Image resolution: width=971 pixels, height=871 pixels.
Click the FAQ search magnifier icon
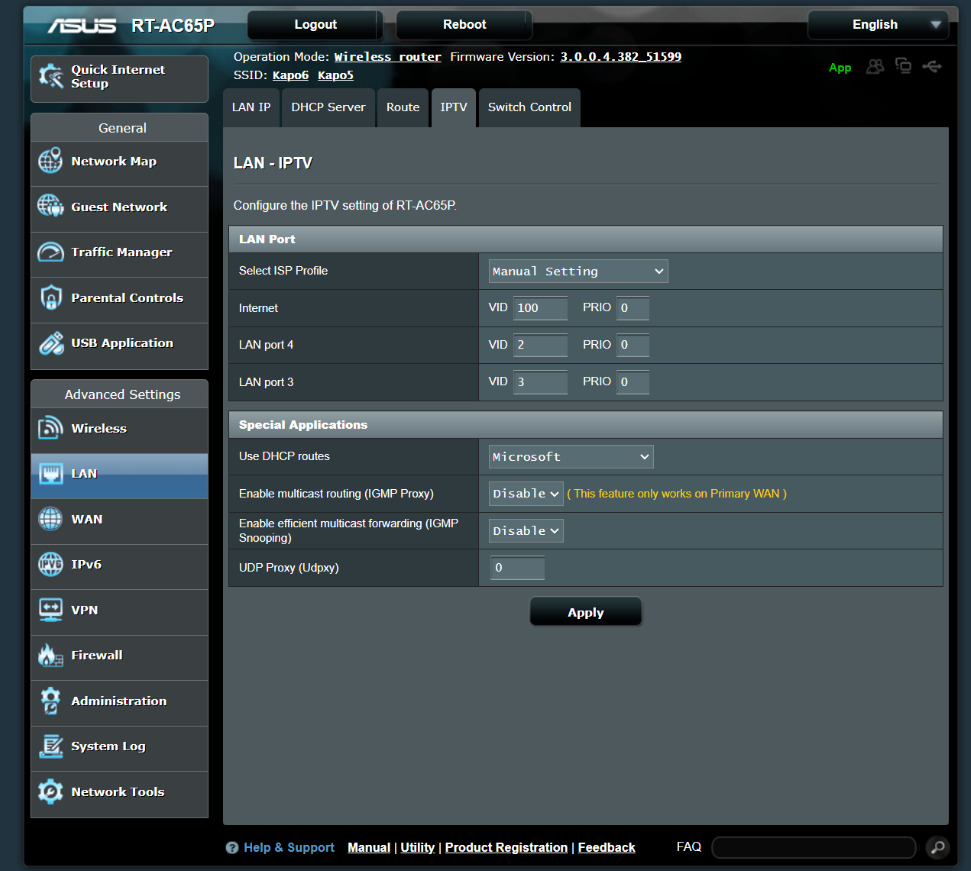point(936,847)
